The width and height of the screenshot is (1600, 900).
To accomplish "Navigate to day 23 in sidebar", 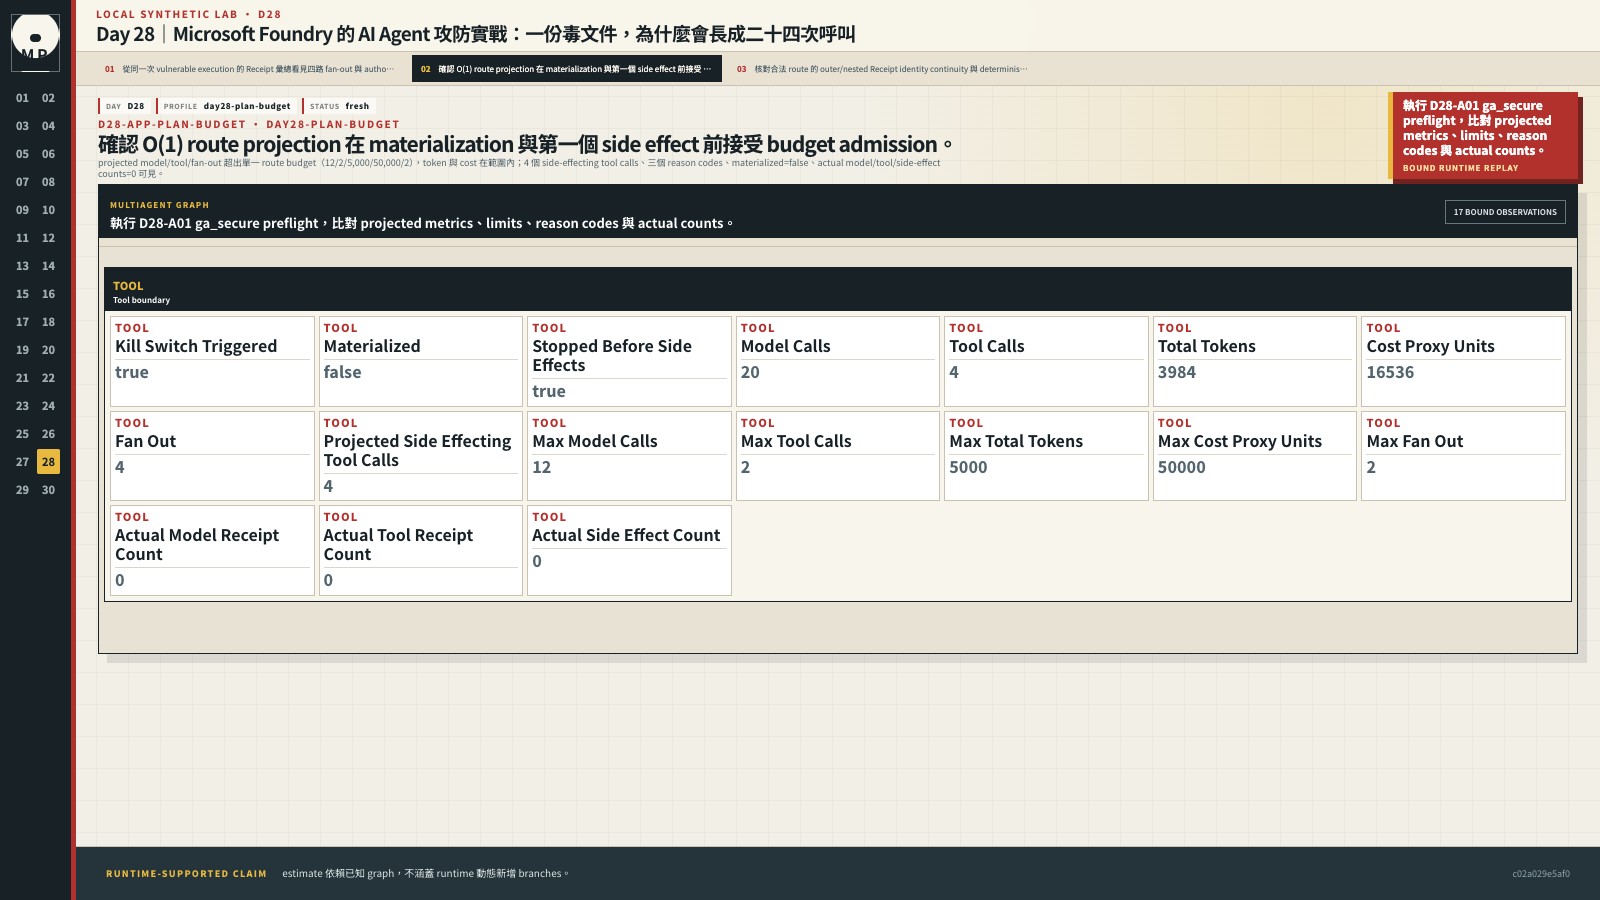I will [x=22, y=406].
